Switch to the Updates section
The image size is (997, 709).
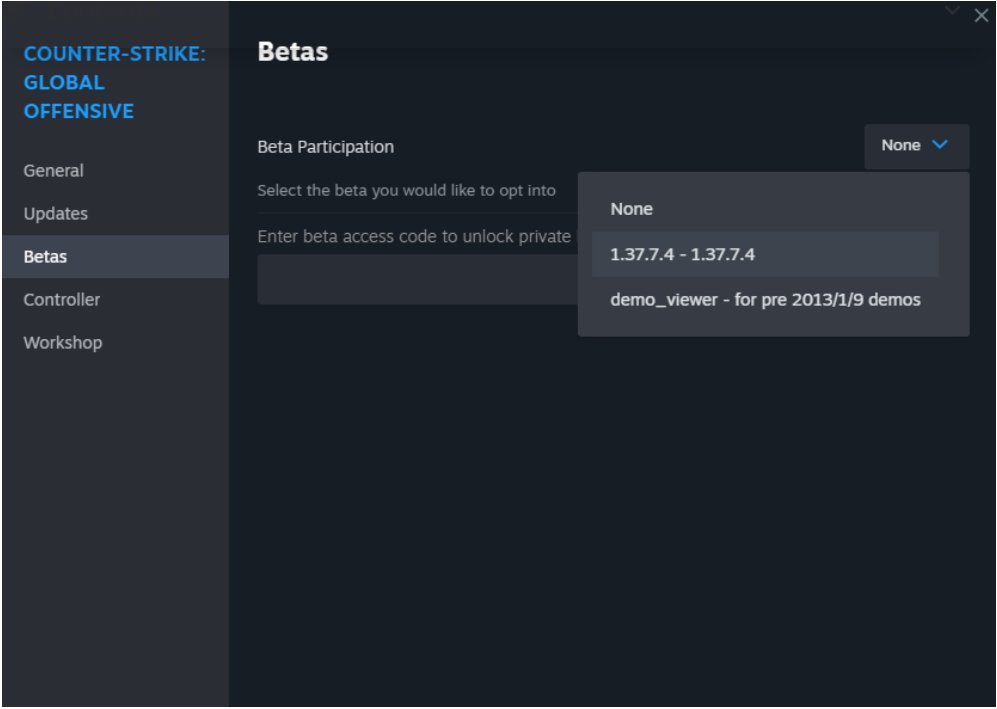(56, 214)
